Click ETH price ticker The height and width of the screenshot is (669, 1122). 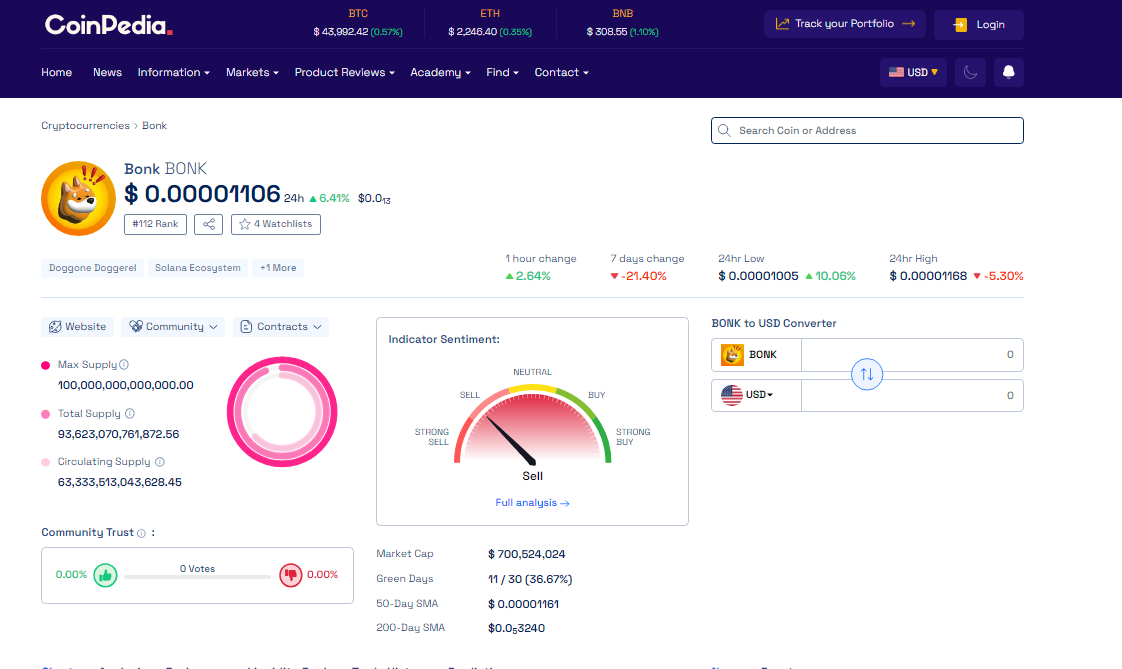pyautogui.click(x=490, y=24)
